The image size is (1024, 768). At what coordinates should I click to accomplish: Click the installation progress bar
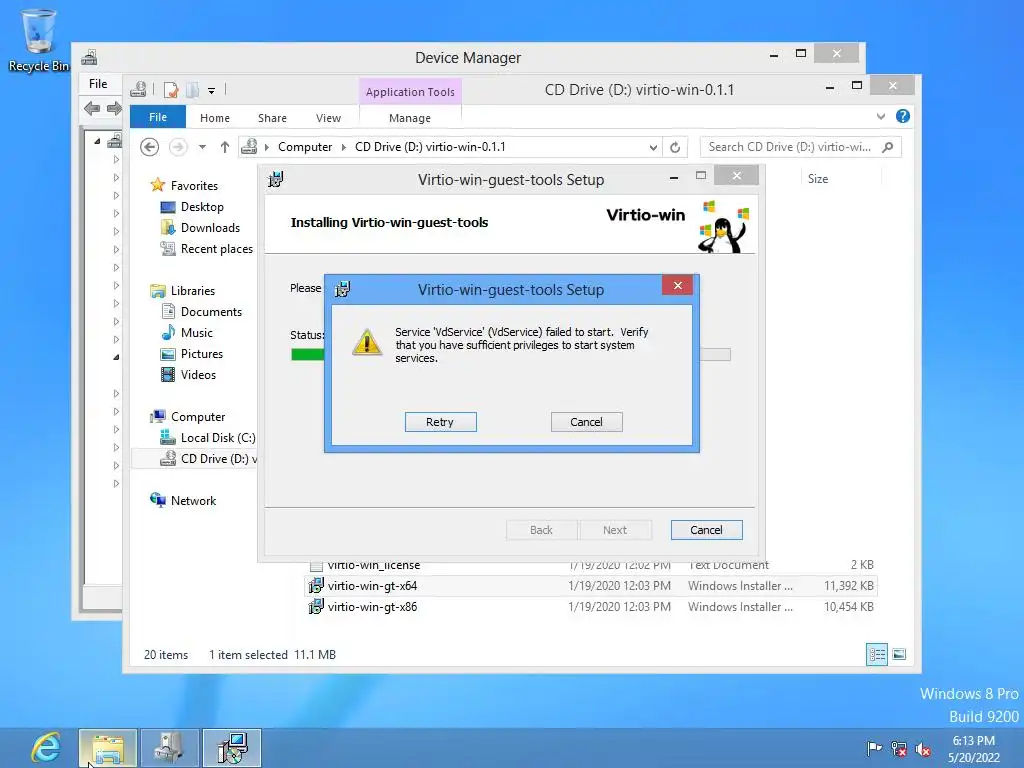coord(511,355)
